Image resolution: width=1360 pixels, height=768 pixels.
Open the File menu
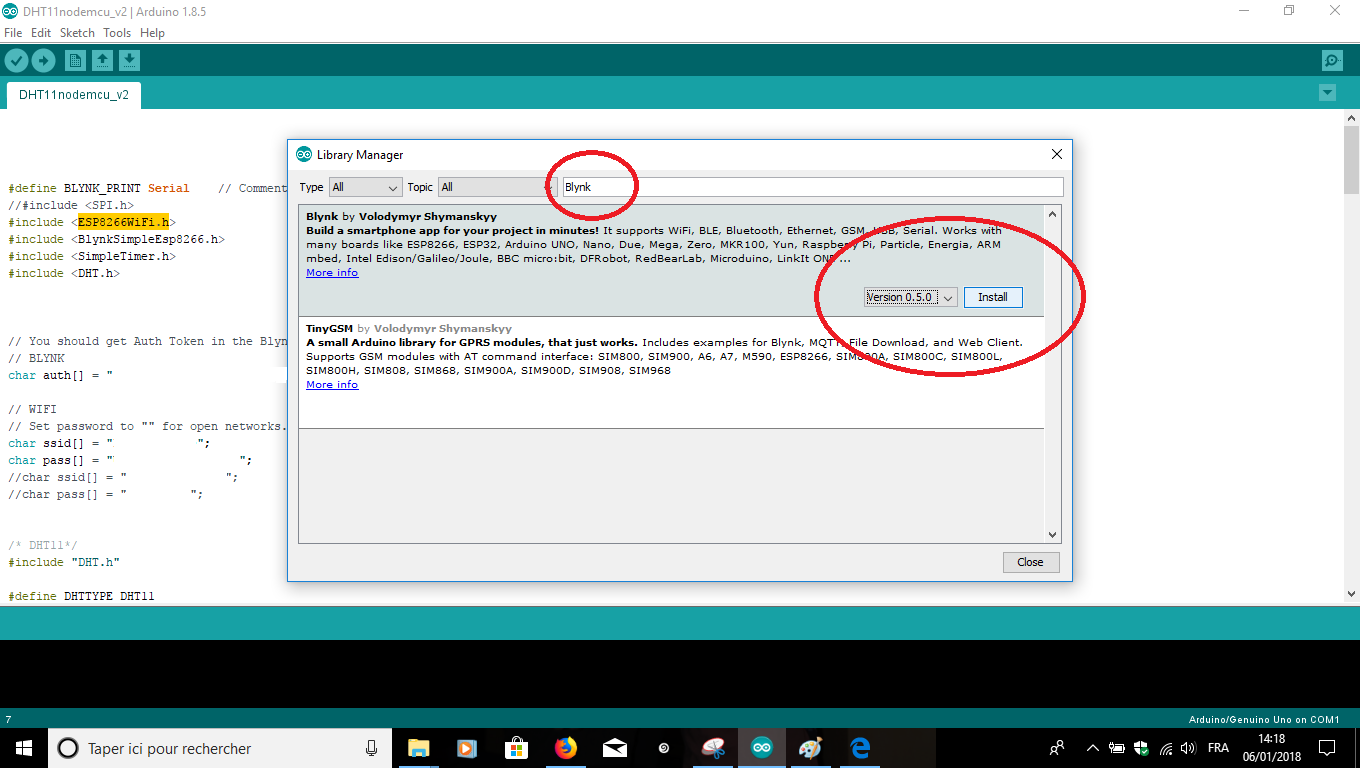pyautogui.click(x=13, y=33)
